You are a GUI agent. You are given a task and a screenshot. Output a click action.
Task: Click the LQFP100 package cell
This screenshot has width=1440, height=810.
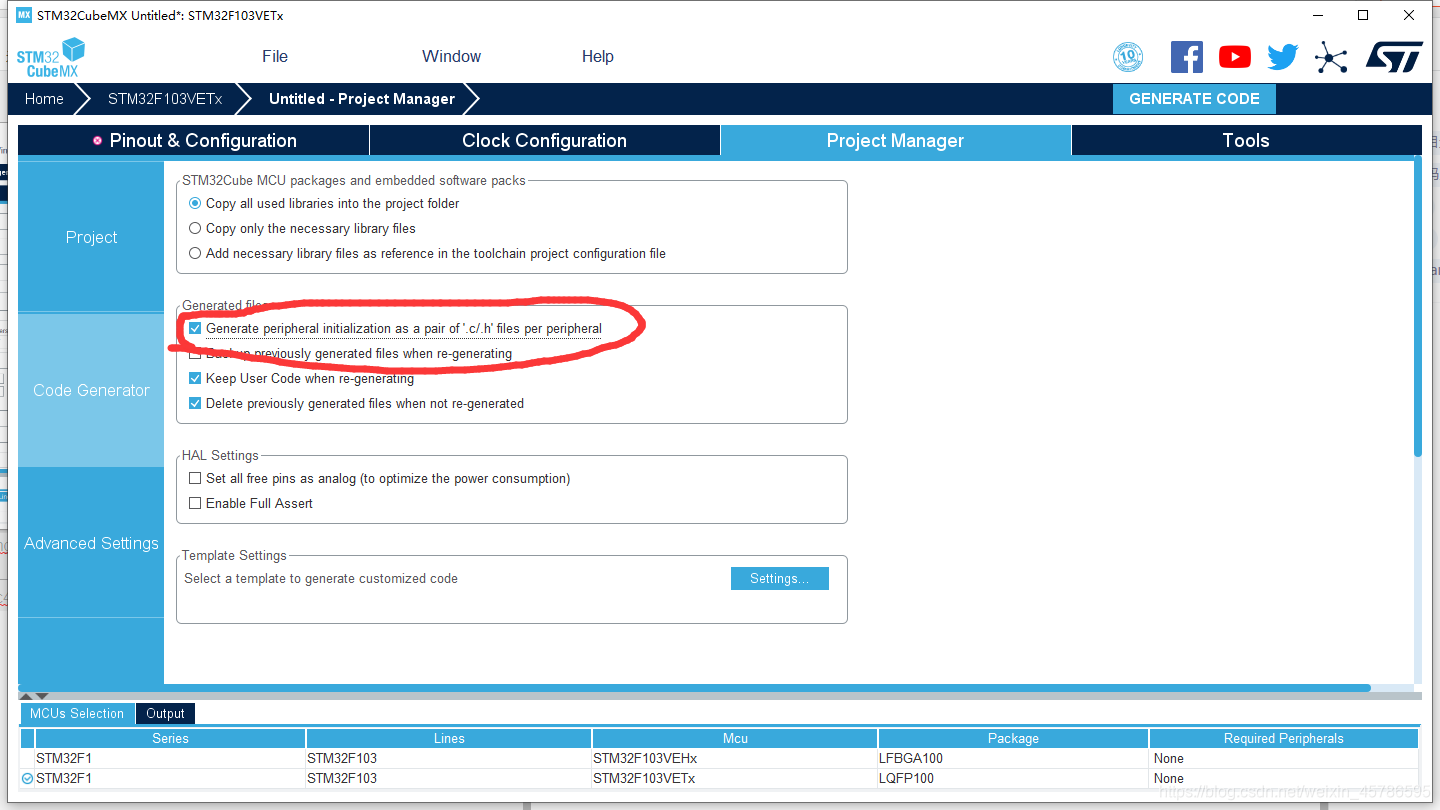pos(1013,778)
